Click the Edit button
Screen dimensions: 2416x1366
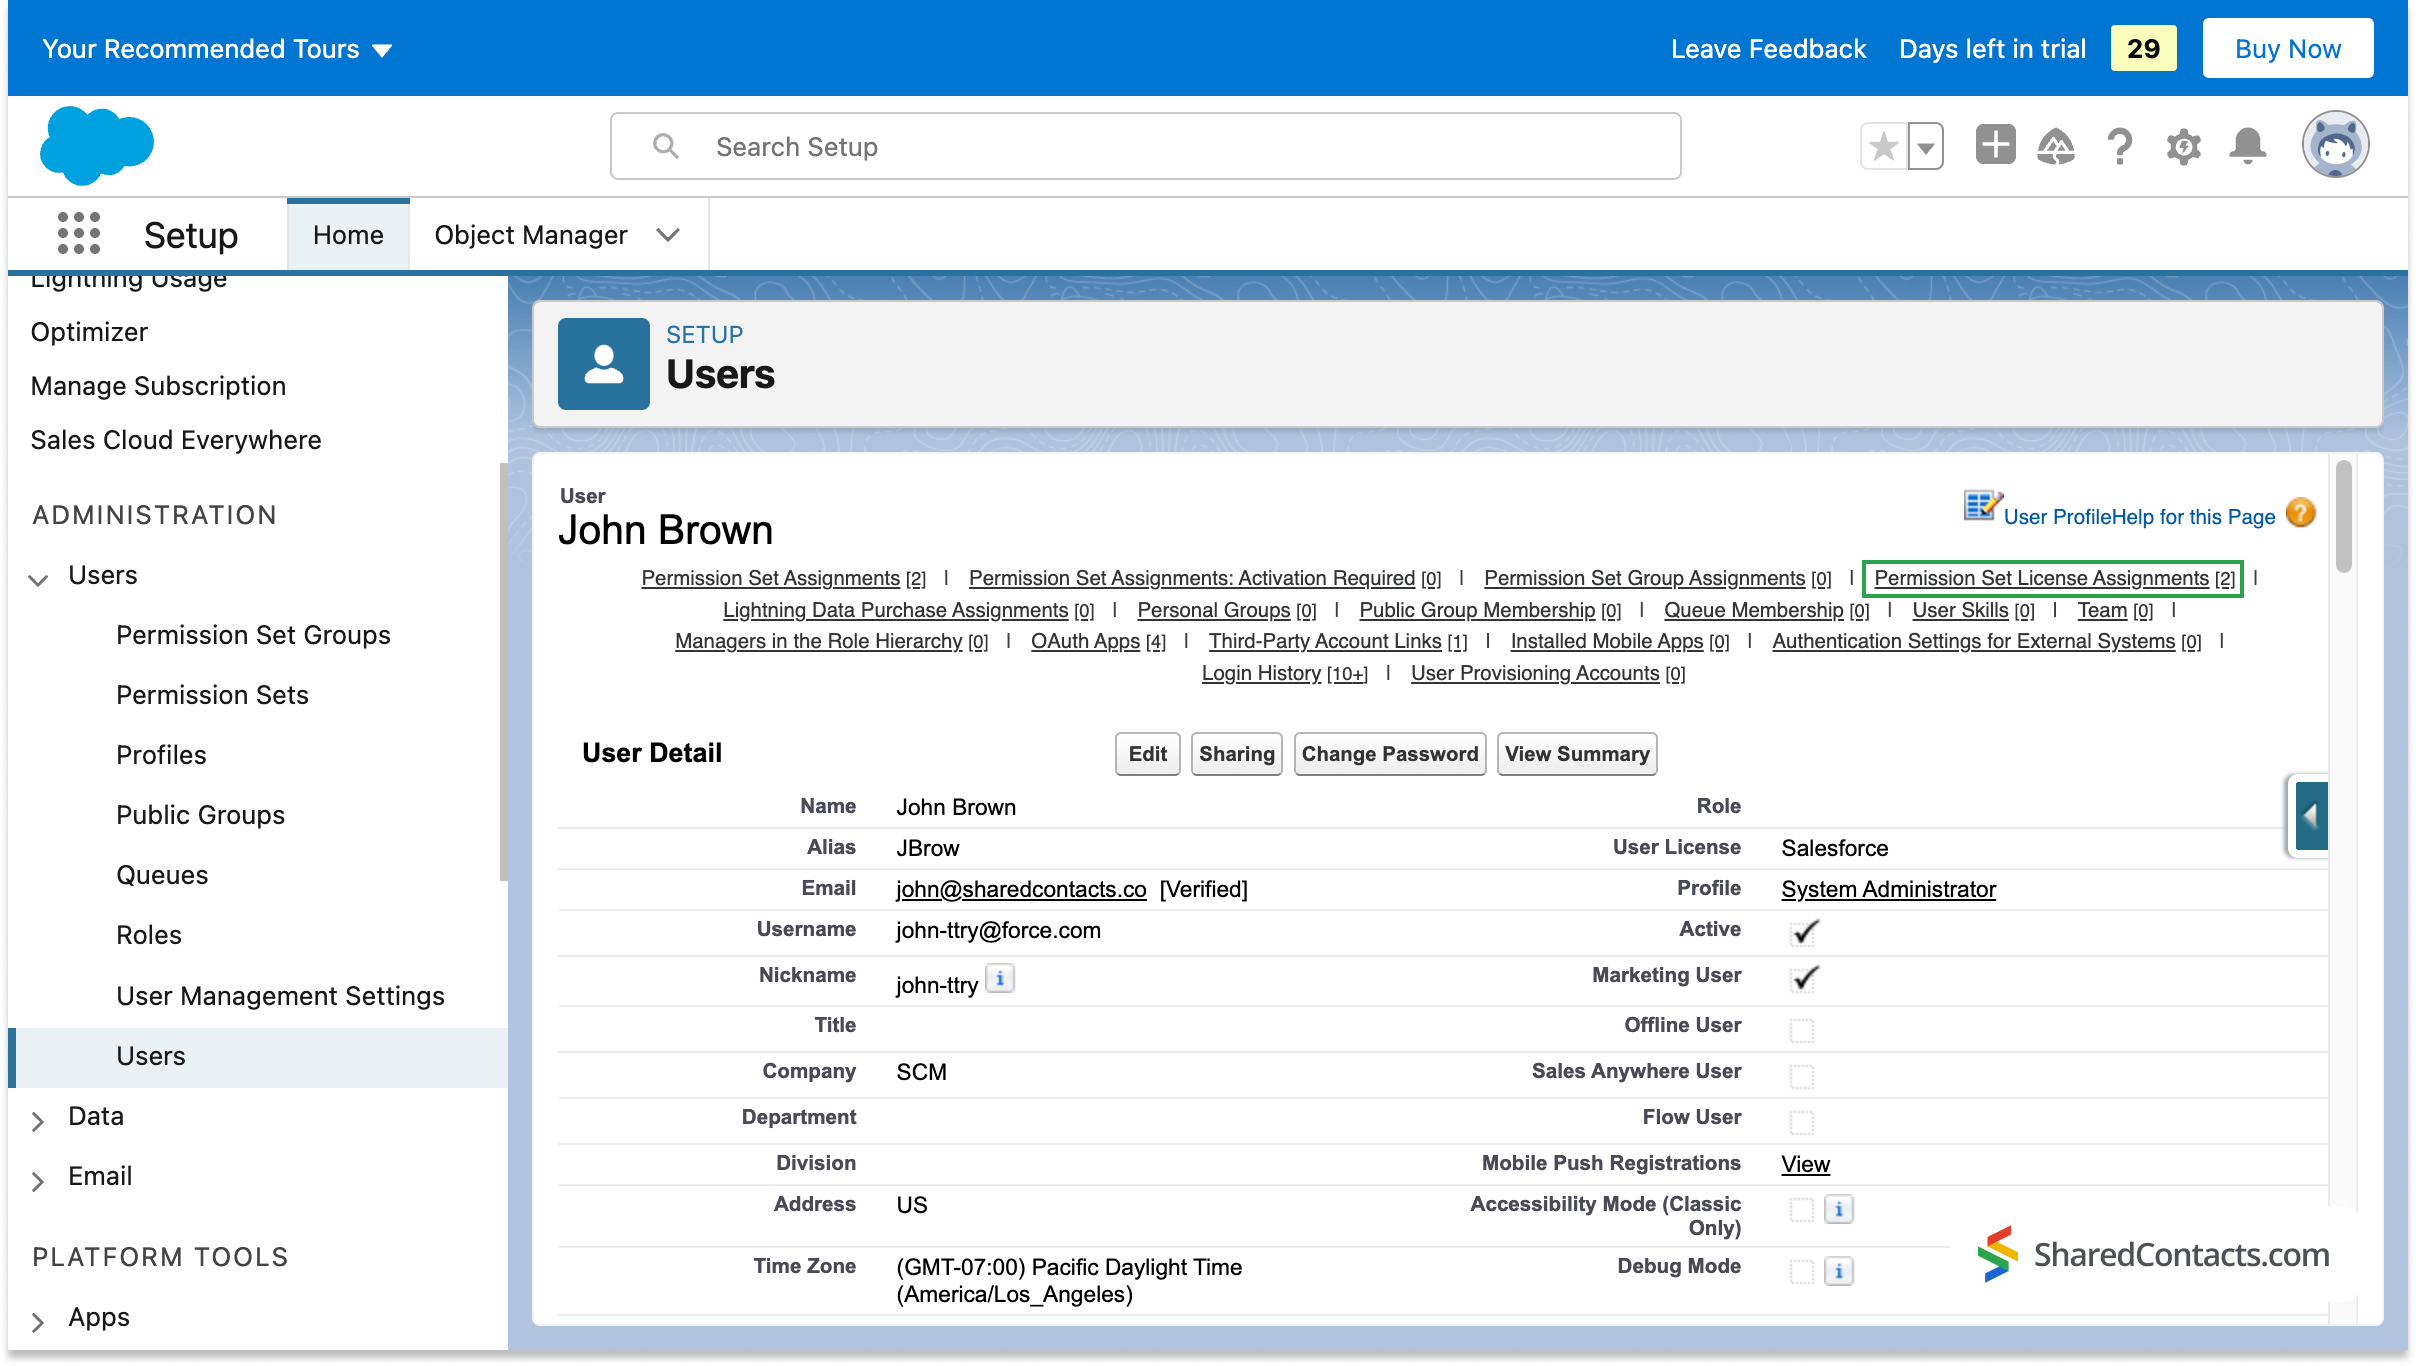tap(1147, 754)
